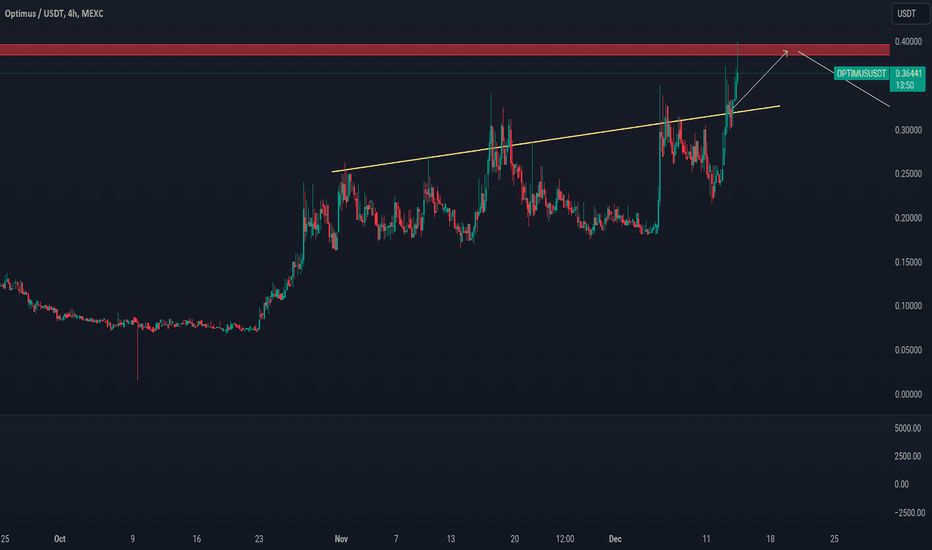The height and width of the screenshot is (550, 932).
Task: Click the 0.20000 price axis label
Action: 908,218
